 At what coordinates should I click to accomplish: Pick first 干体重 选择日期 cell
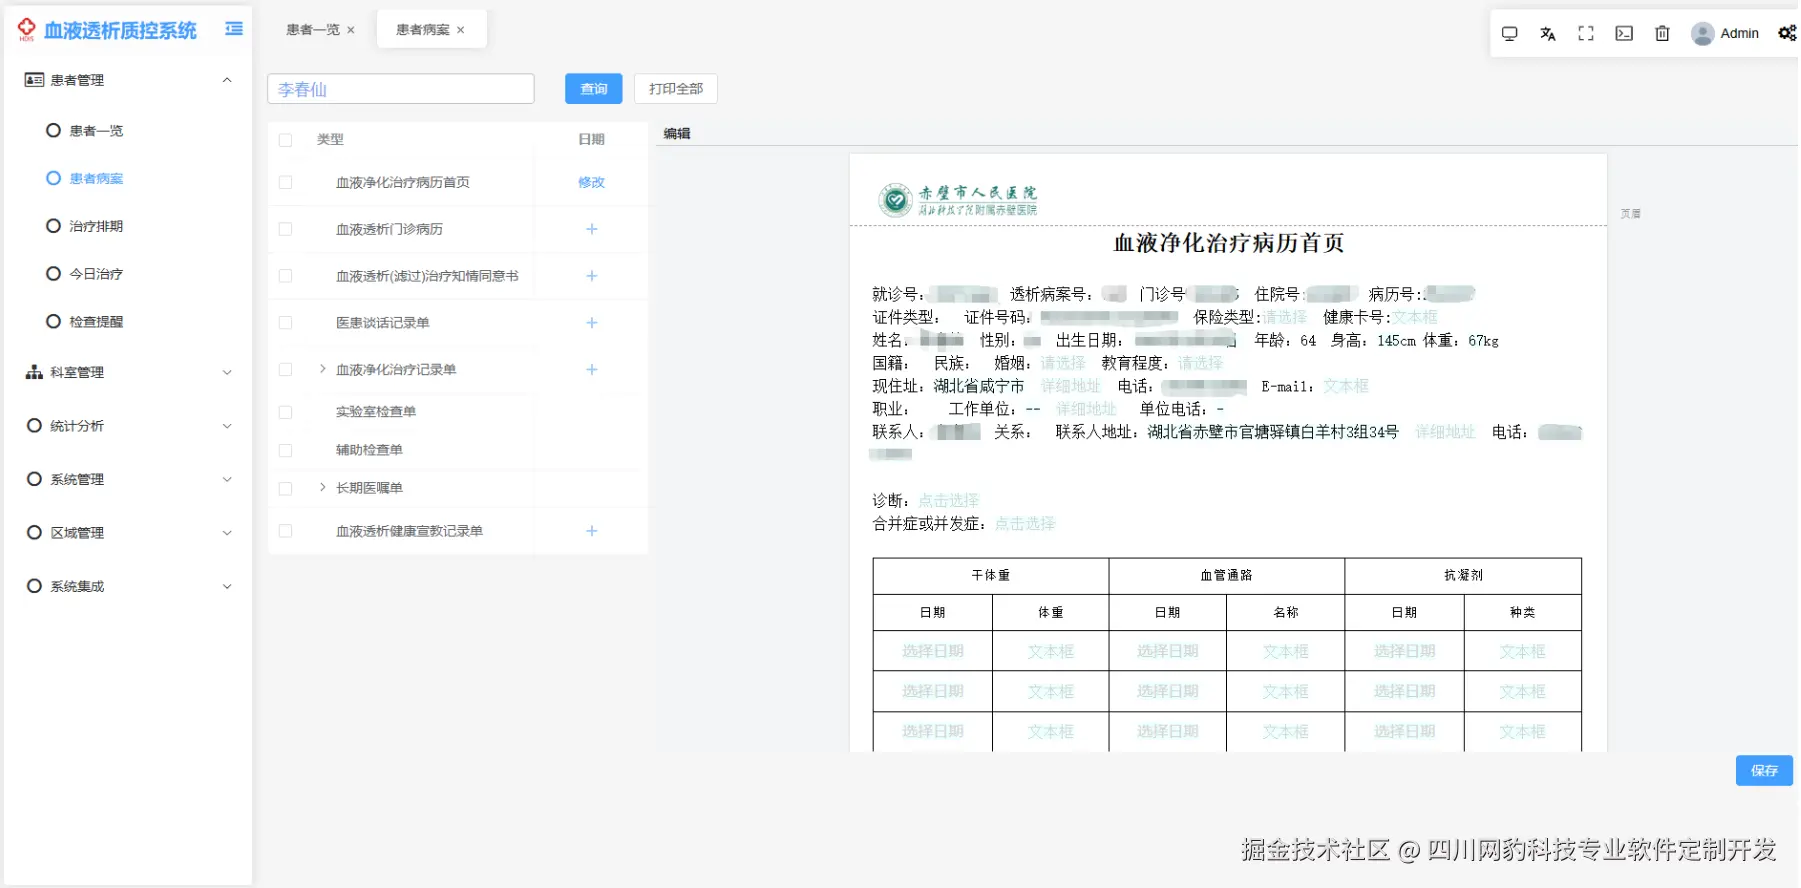[x=933, y=651]
